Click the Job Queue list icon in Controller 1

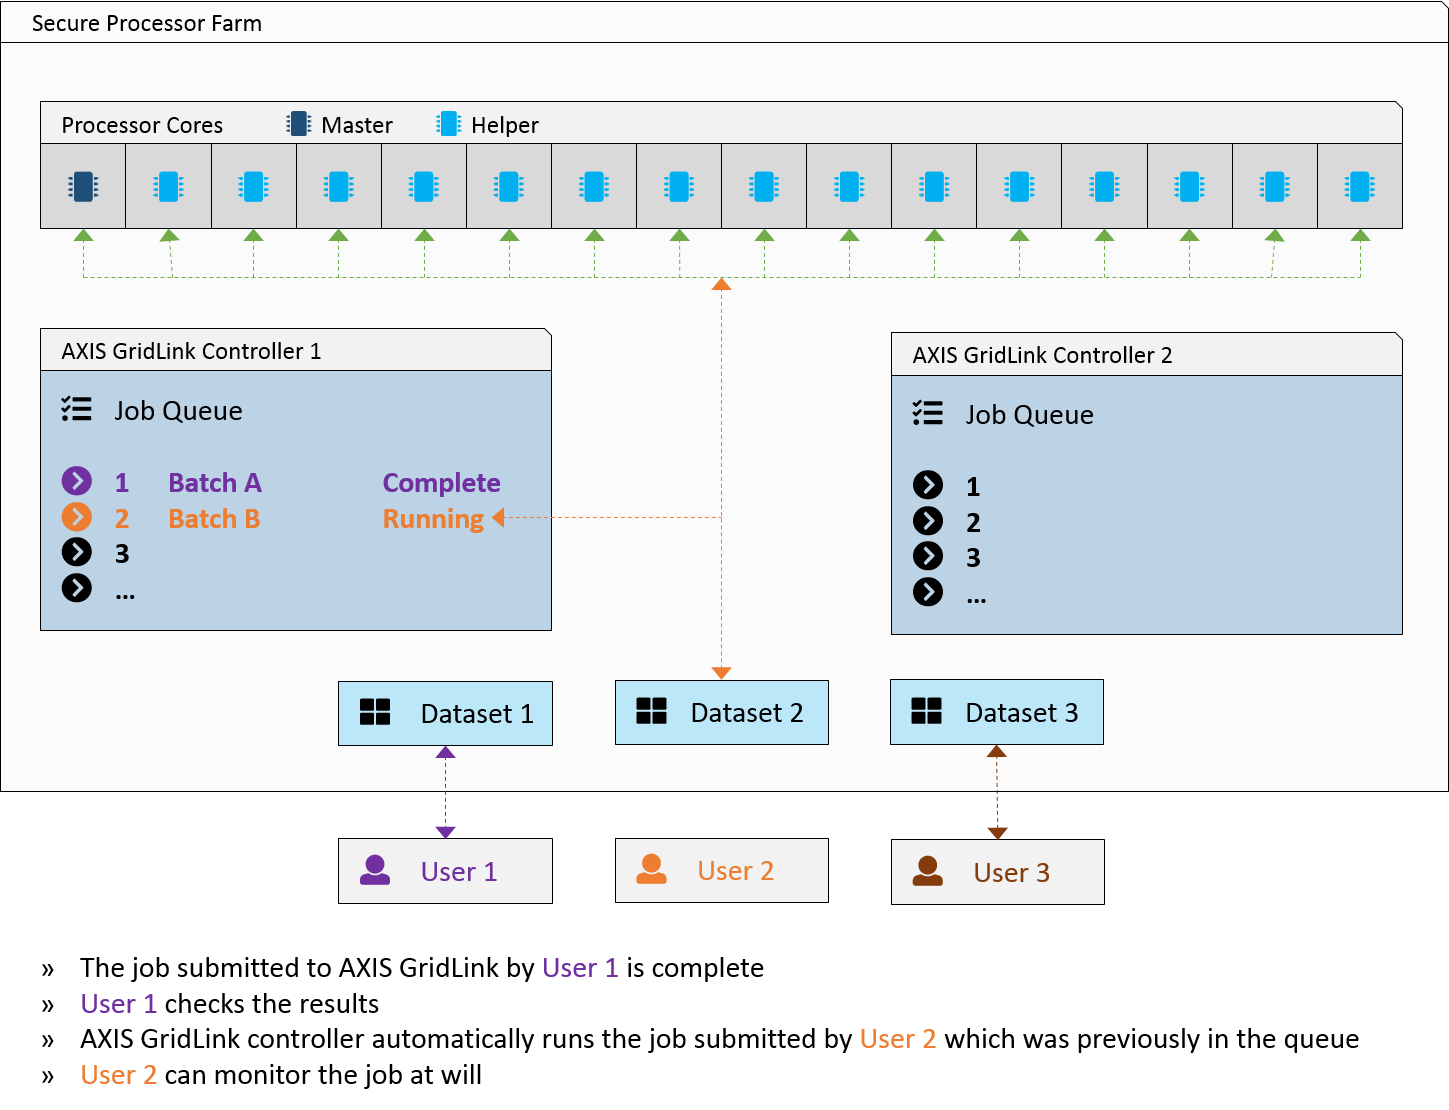pos(77,409)
